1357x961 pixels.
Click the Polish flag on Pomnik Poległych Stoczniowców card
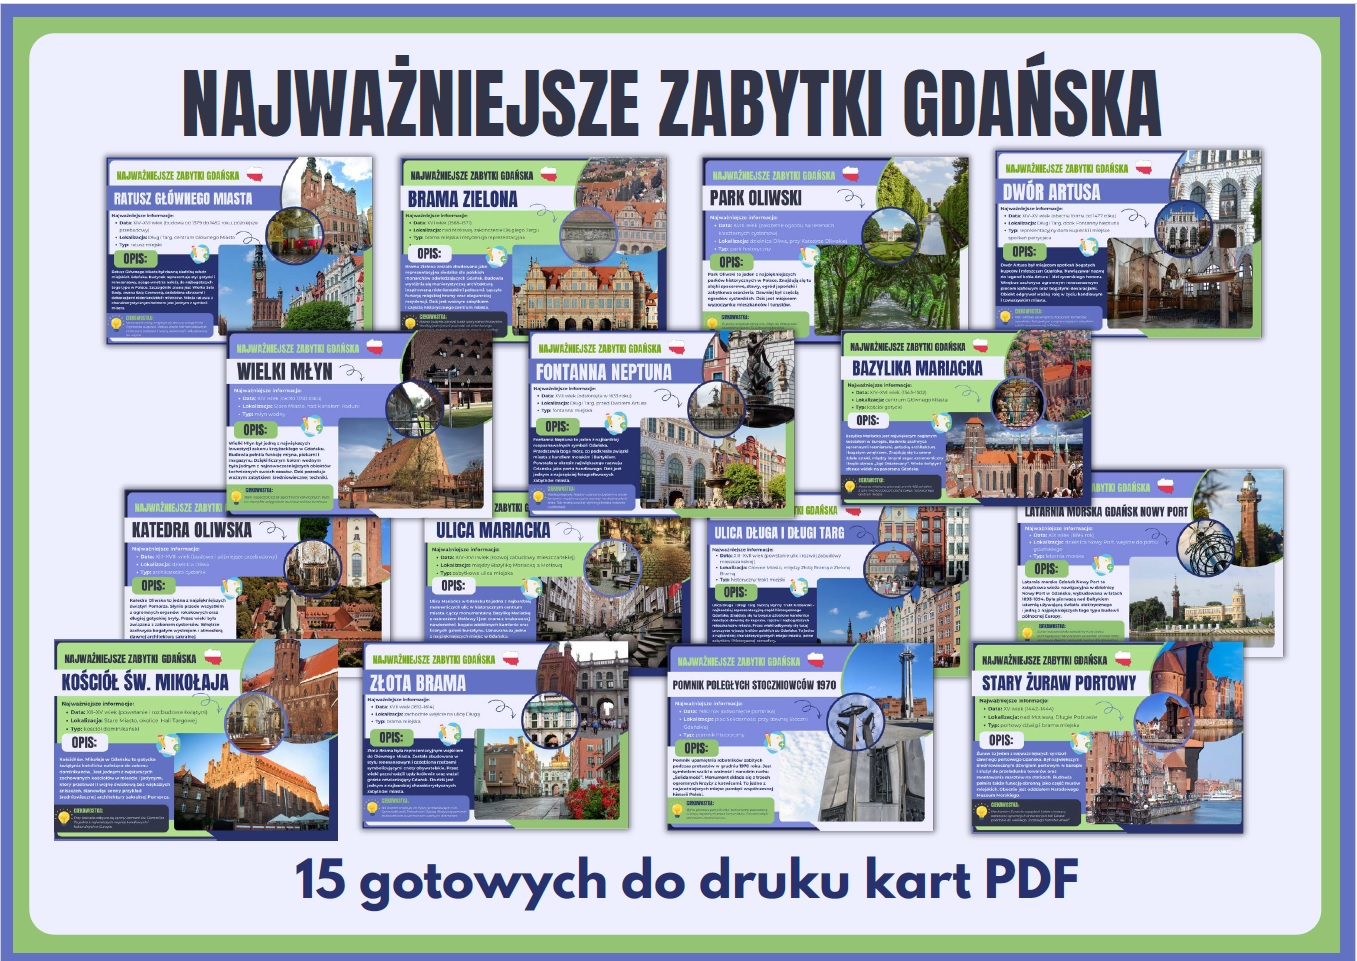pyautogui.click(x=816, y=660)
